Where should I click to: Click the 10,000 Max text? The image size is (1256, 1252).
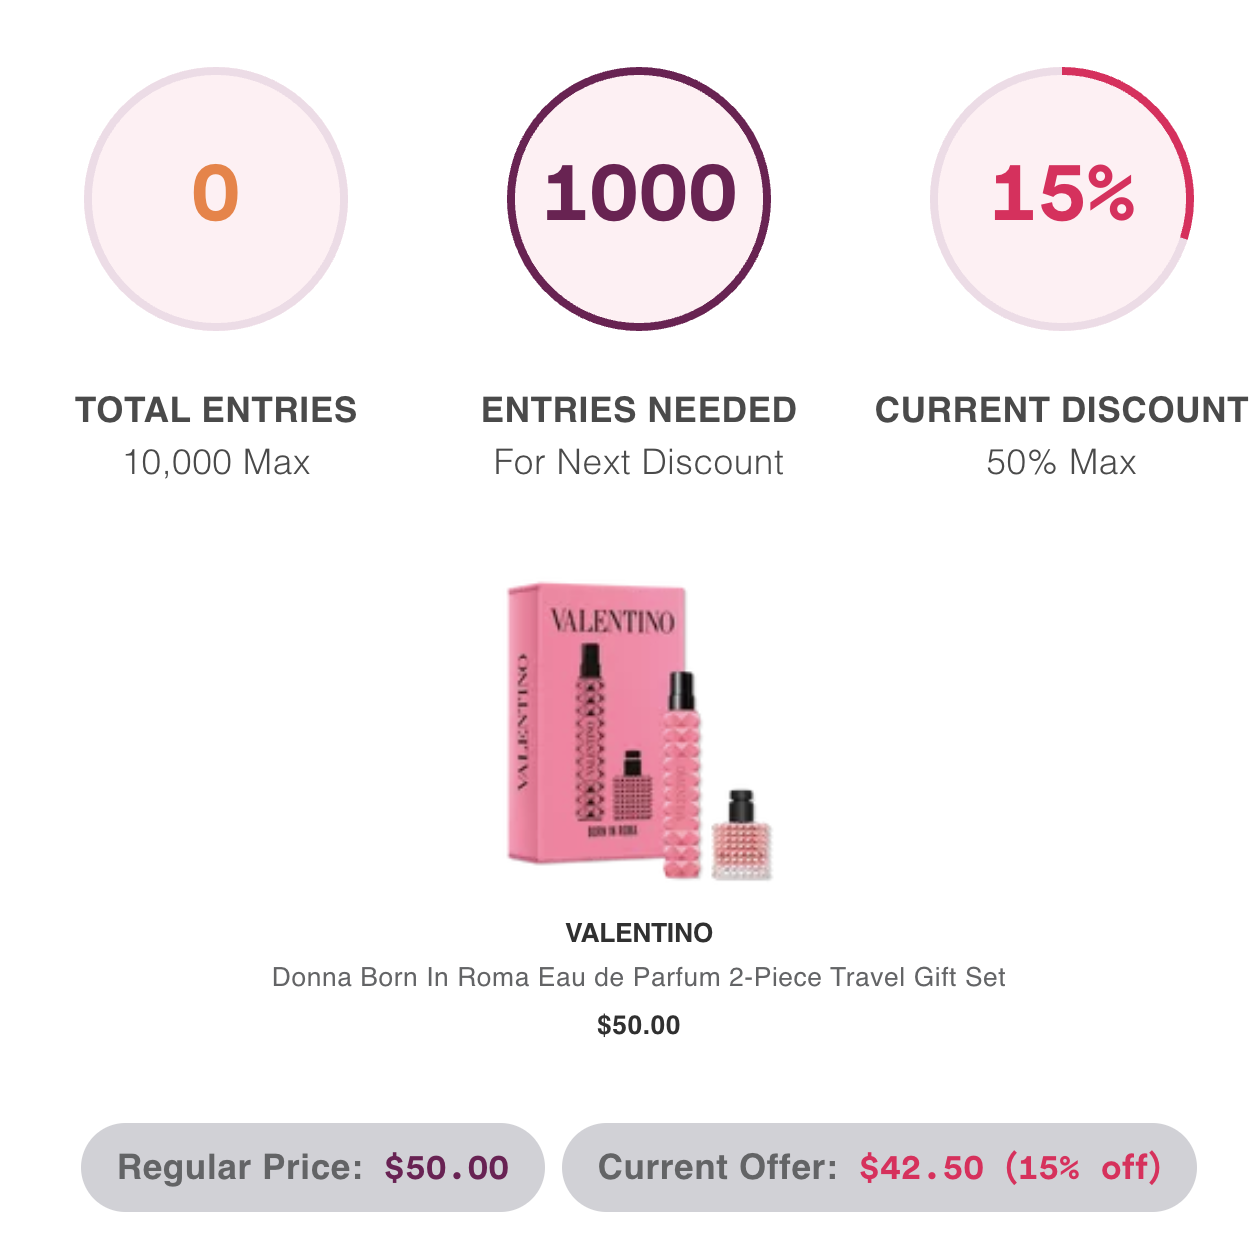tap(216, 462)
